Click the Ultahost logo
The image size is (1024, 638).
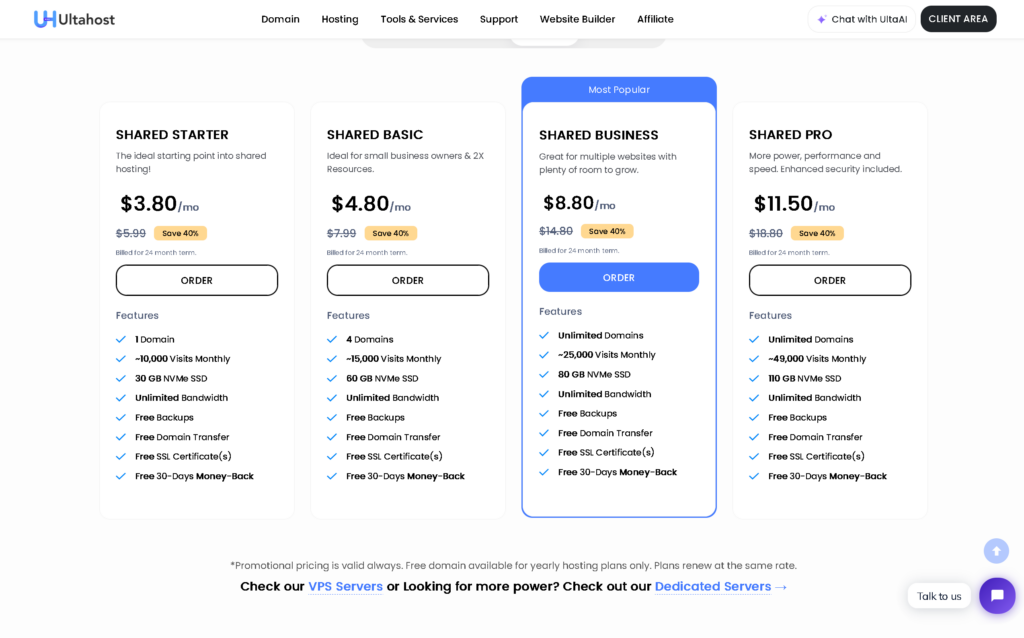point(74,19)
